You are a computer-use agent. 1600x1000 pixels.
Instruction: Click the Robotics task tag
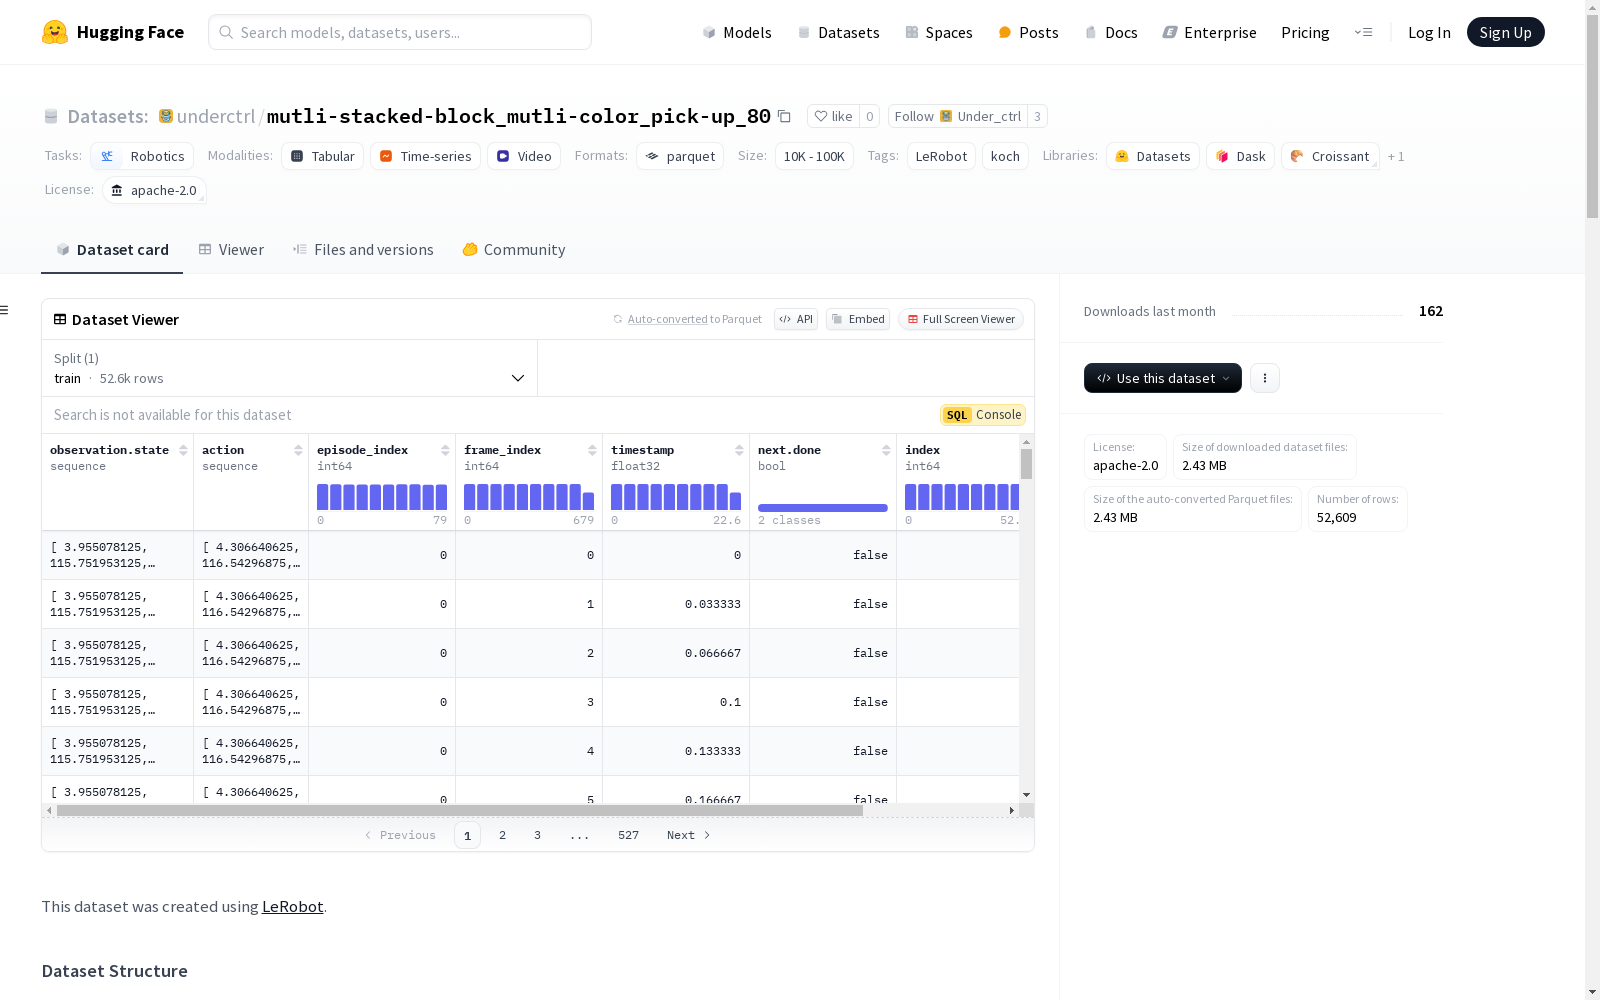(x=142, y=156)
